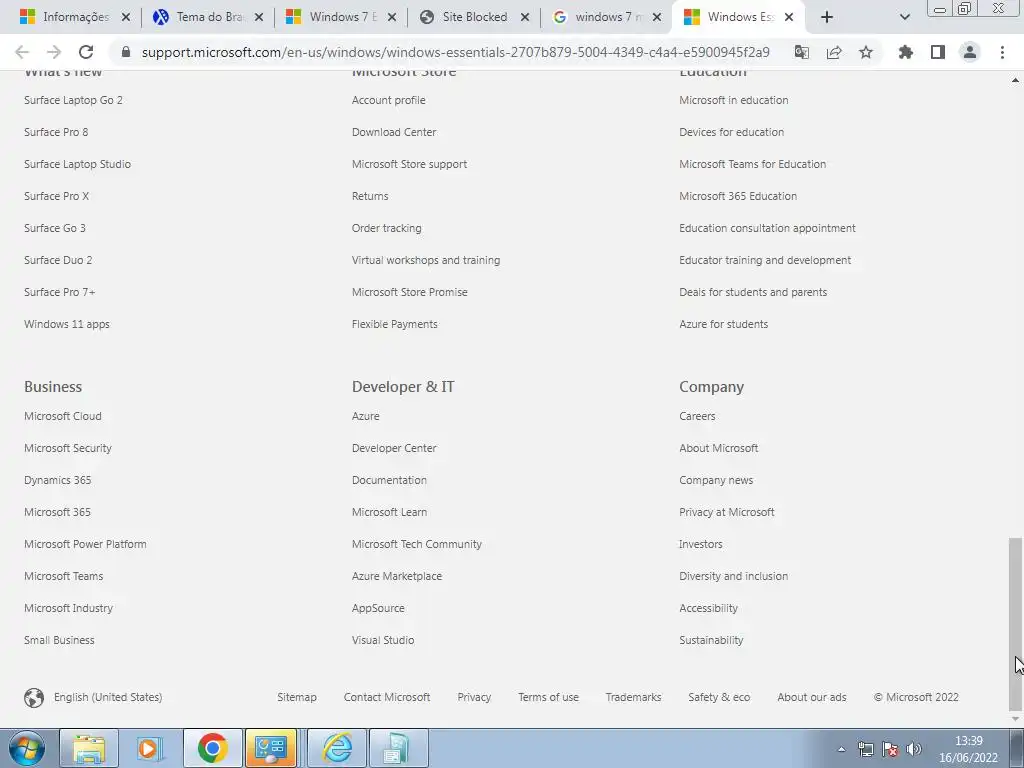1024x768 pixels.
Task: Click the network tray icon
Action: [x=865, y=749]
